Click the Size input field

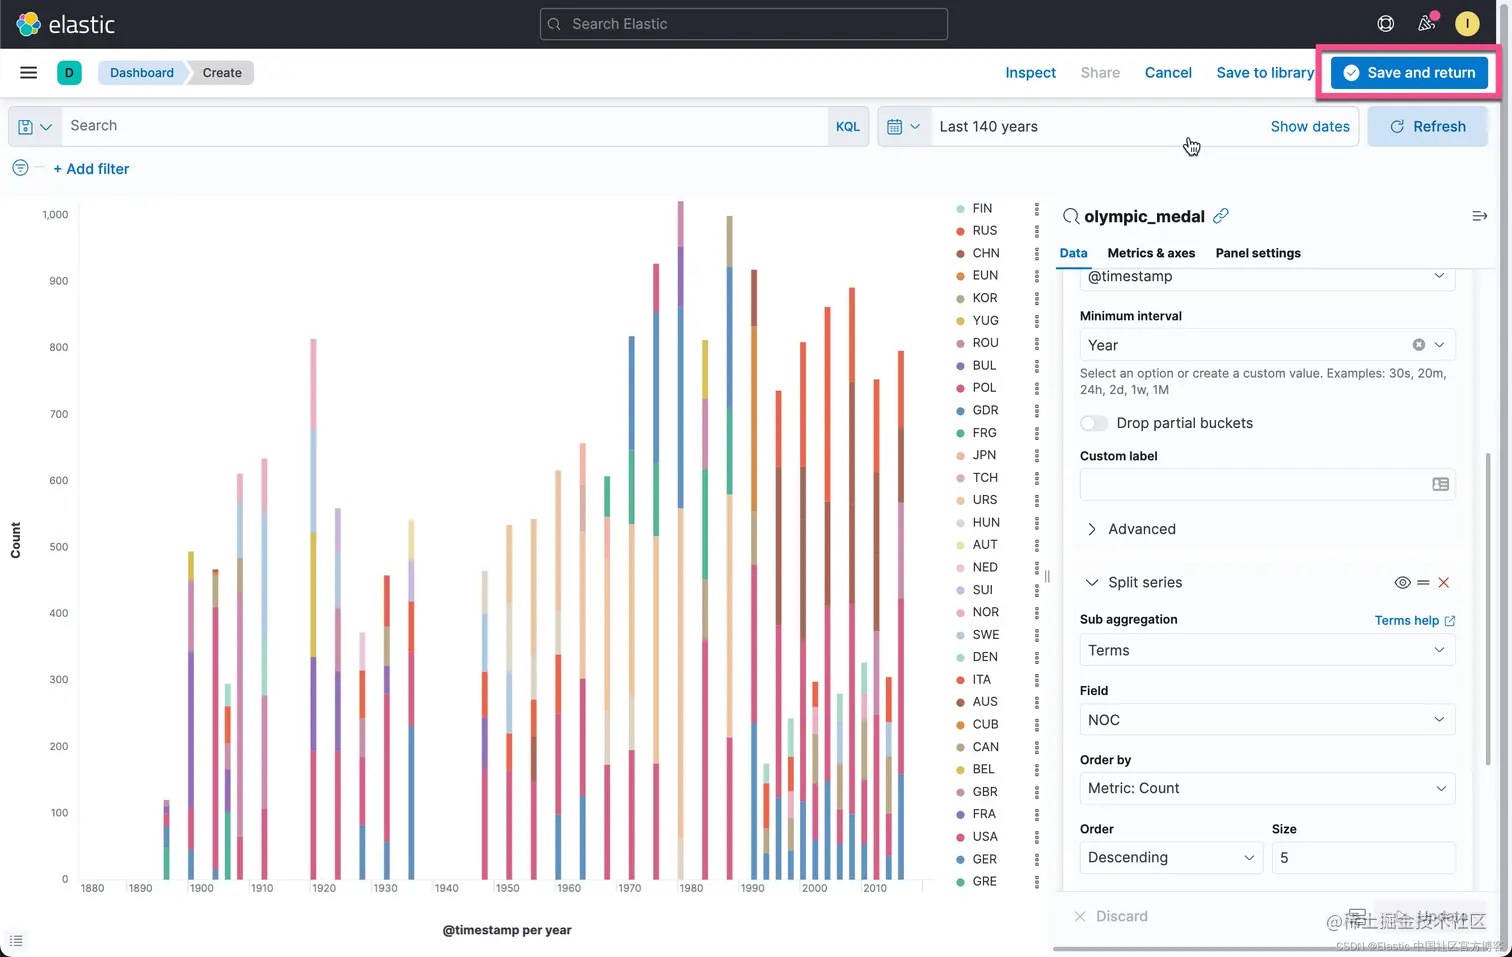point(1363,857)
